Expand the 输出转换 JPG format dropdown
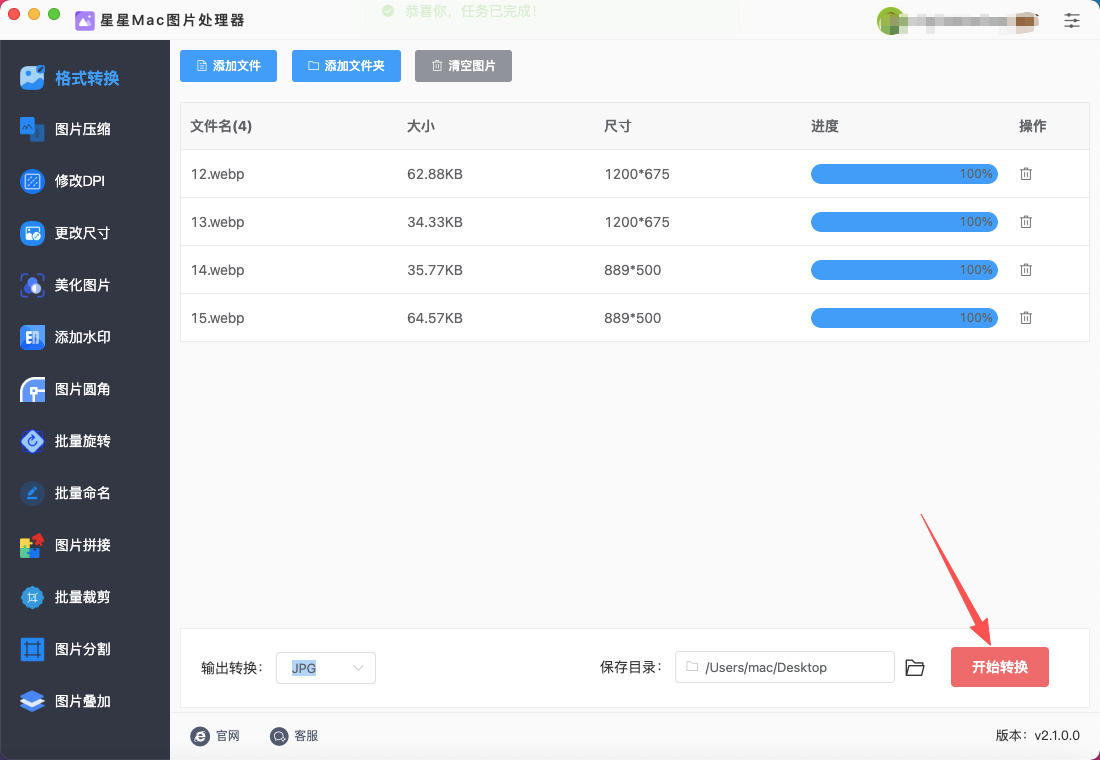This screenshot has width=1100, height=760. (x=326, y=668)
